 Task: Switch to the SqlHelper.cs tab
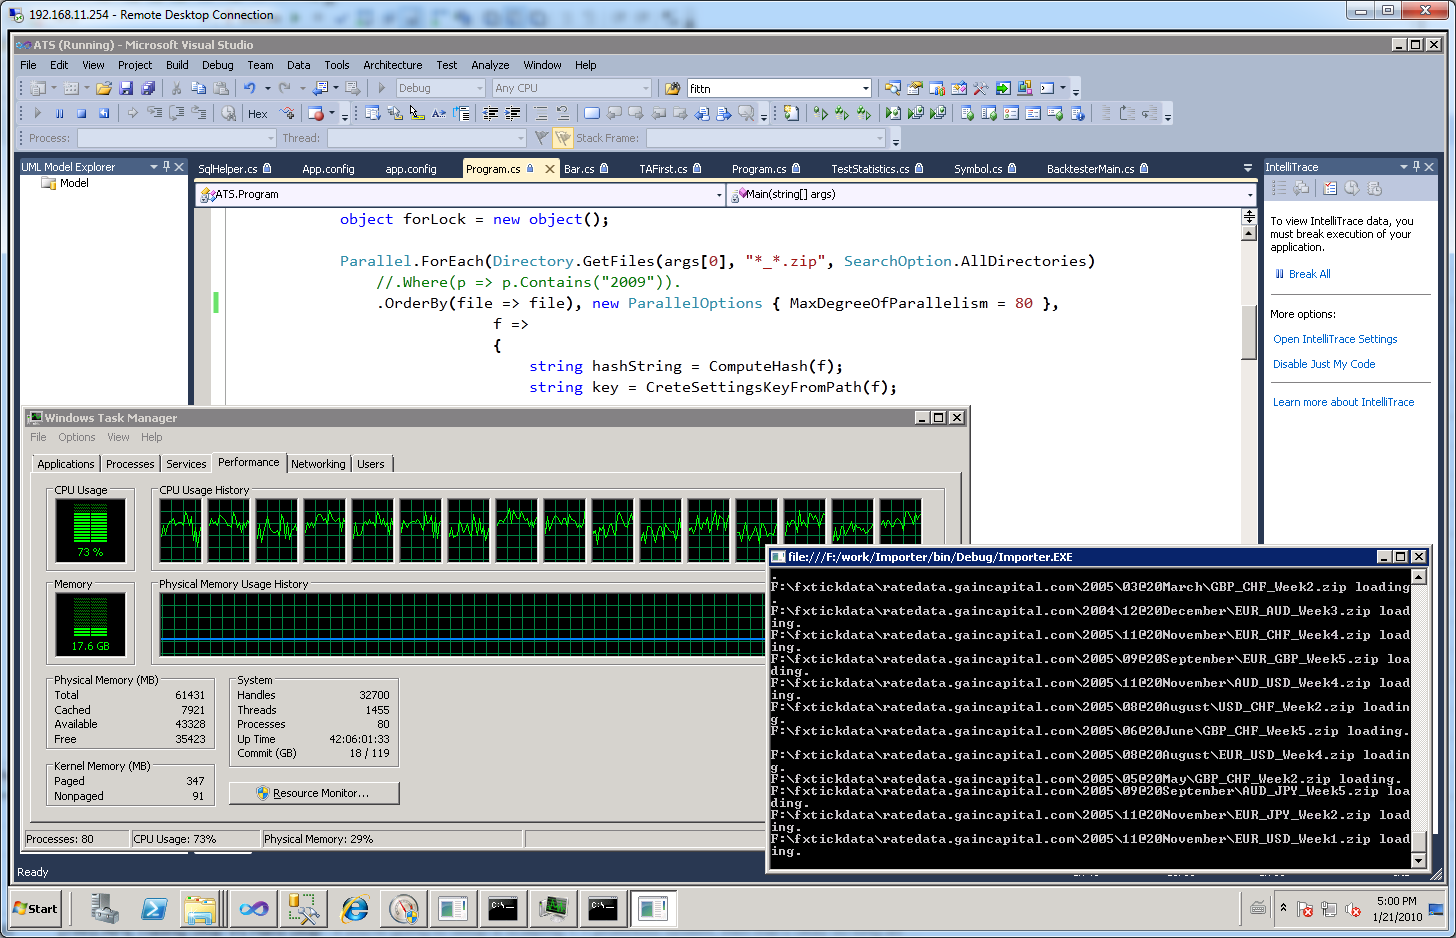point(234,169)
